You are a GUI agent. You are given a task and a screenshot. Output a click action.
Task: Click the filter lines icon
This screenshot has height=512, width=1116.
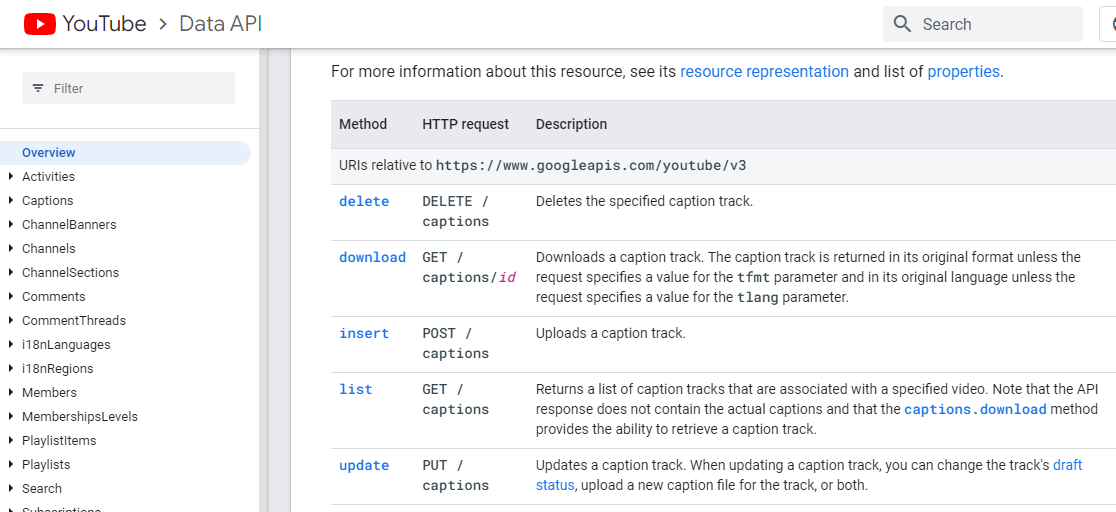coord(38,88)
